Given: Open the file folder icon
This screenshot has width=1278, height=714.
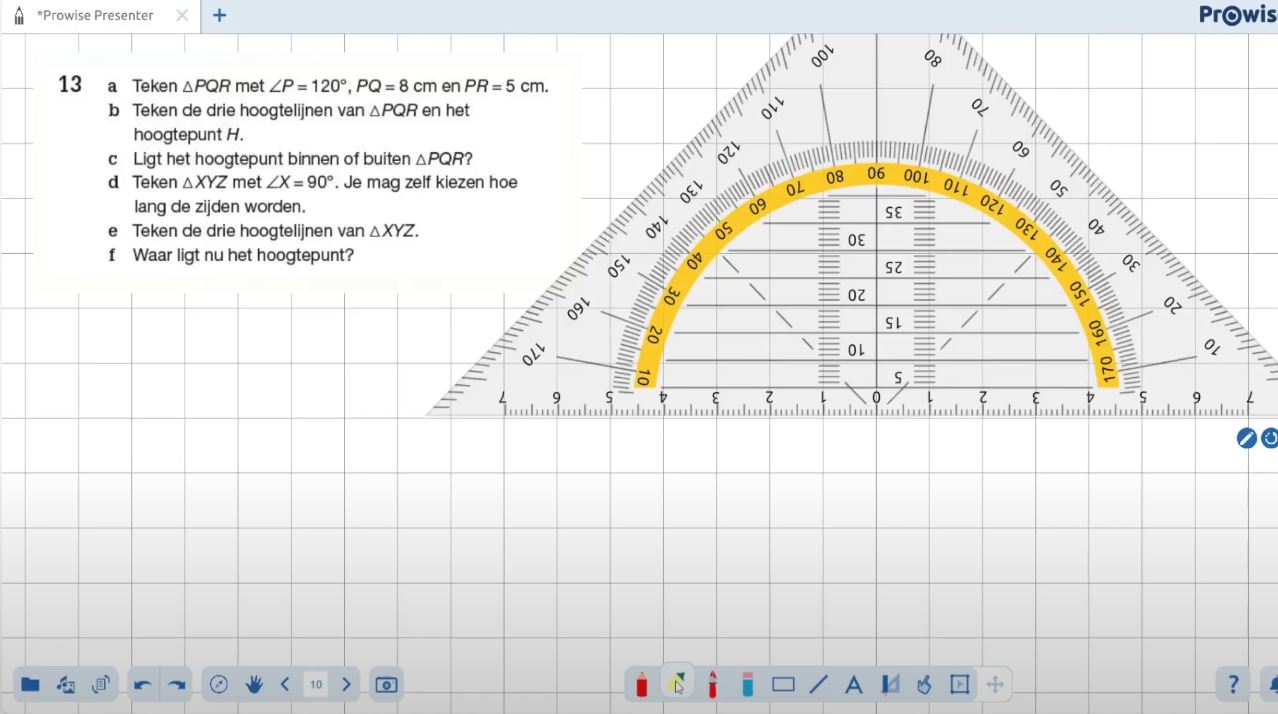Looking at the screenshot, I should [x=30, y=685].
